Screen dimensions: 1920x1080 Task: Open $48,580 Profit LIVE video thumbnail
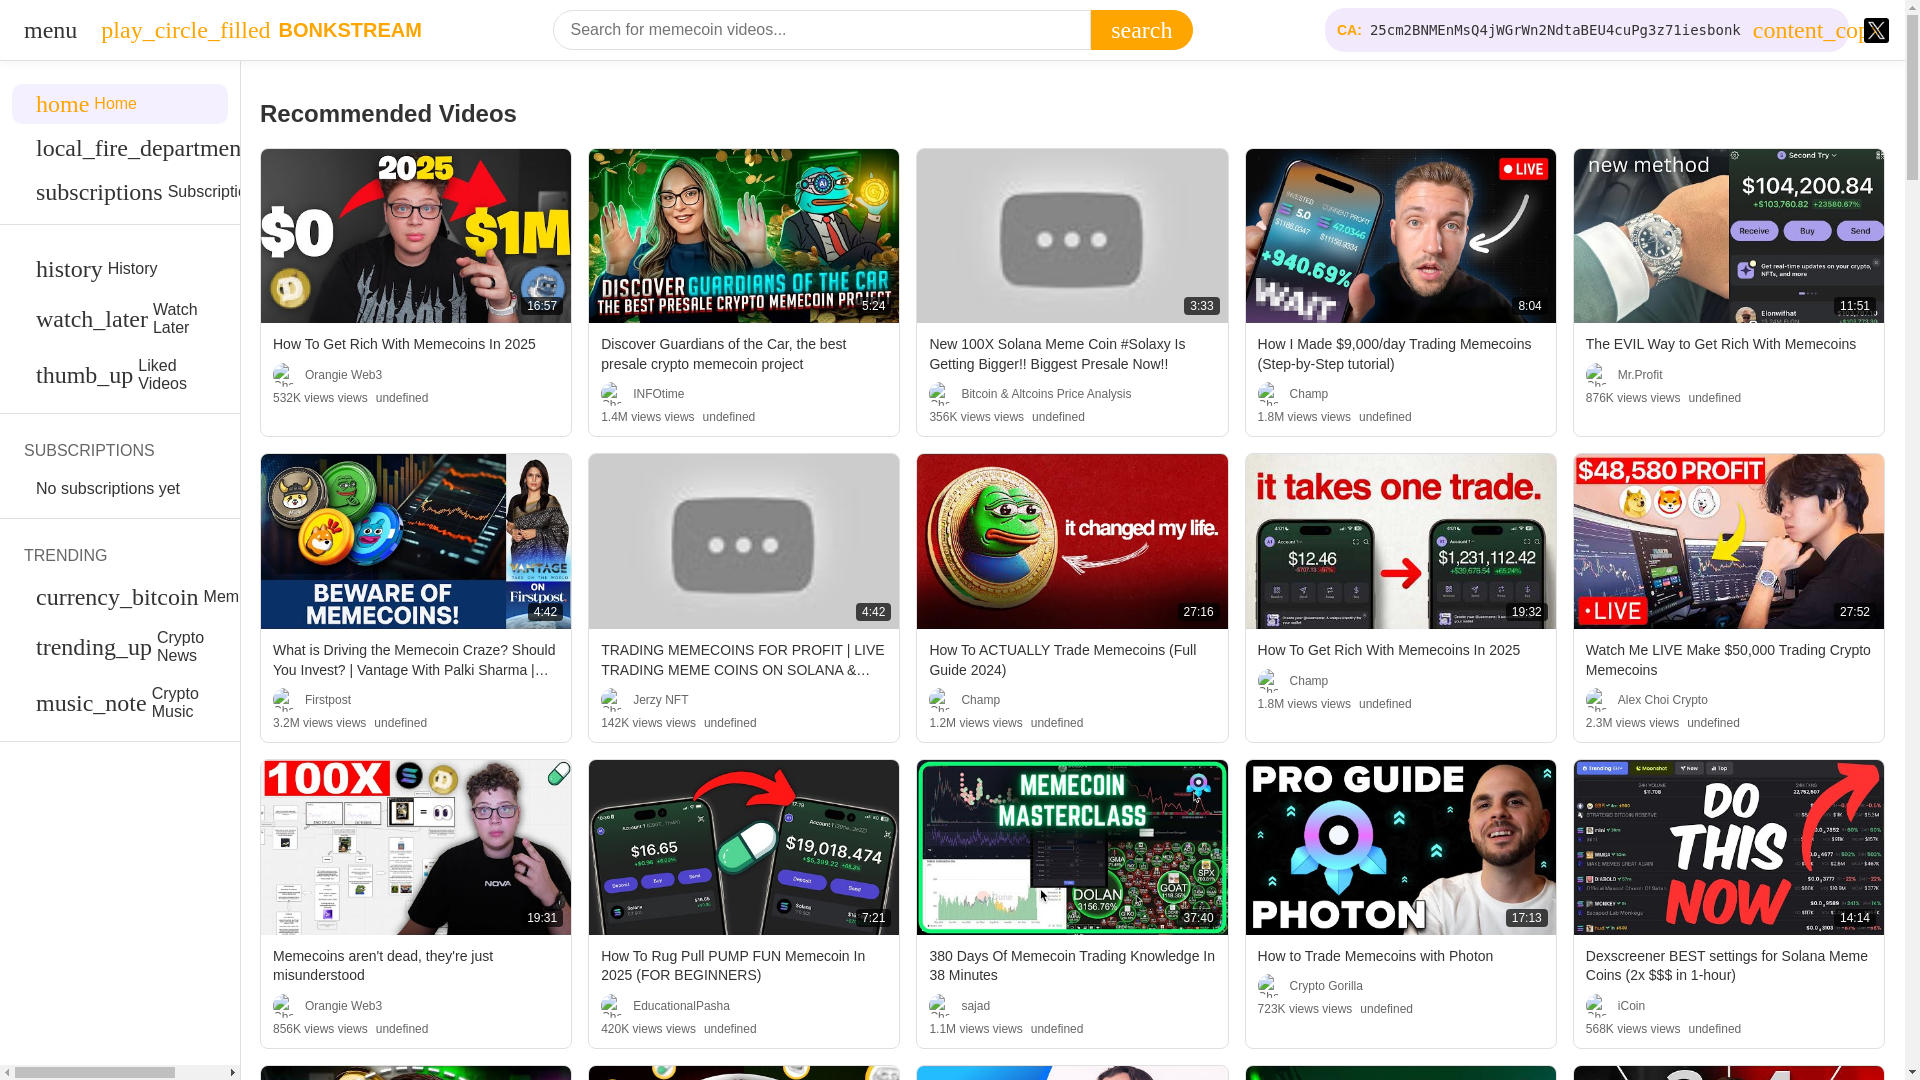tap(1728, 541)
